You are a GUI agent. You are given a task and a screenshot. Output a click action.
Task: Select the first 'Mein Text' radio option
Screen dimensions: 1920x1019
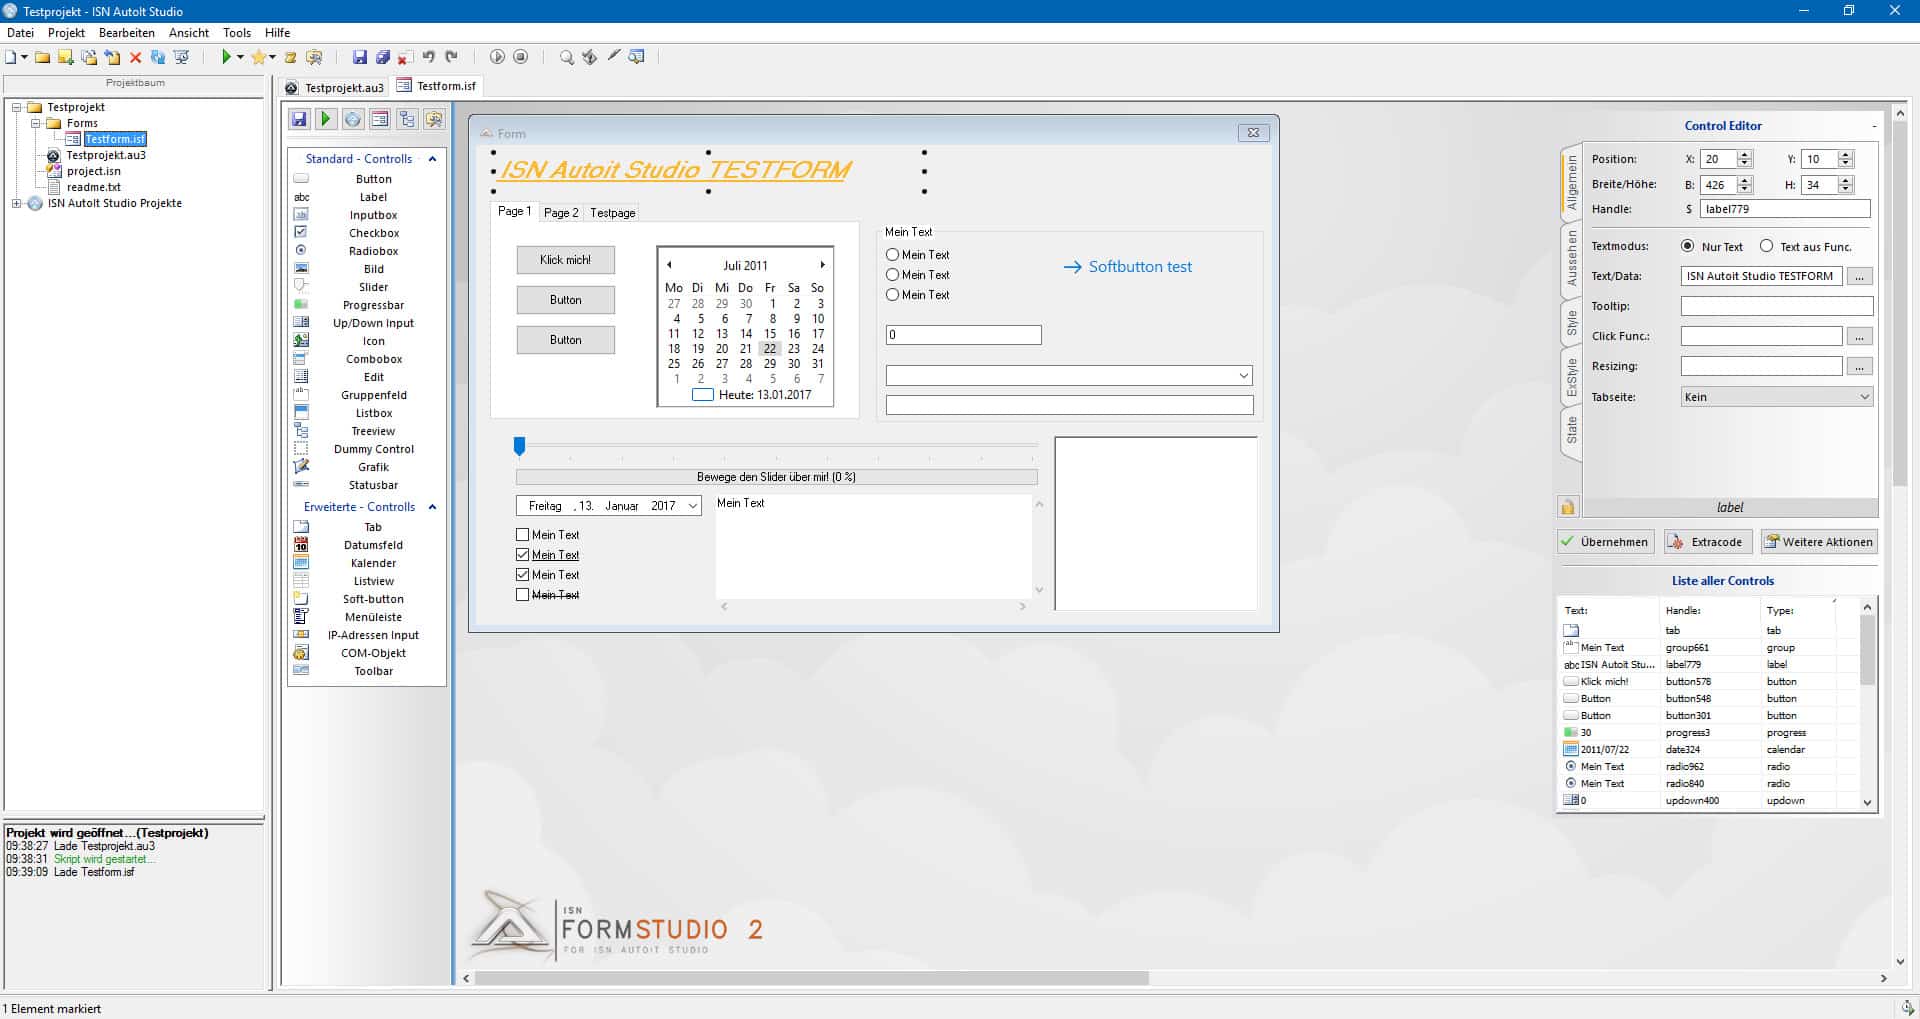(x=892, y=255)
